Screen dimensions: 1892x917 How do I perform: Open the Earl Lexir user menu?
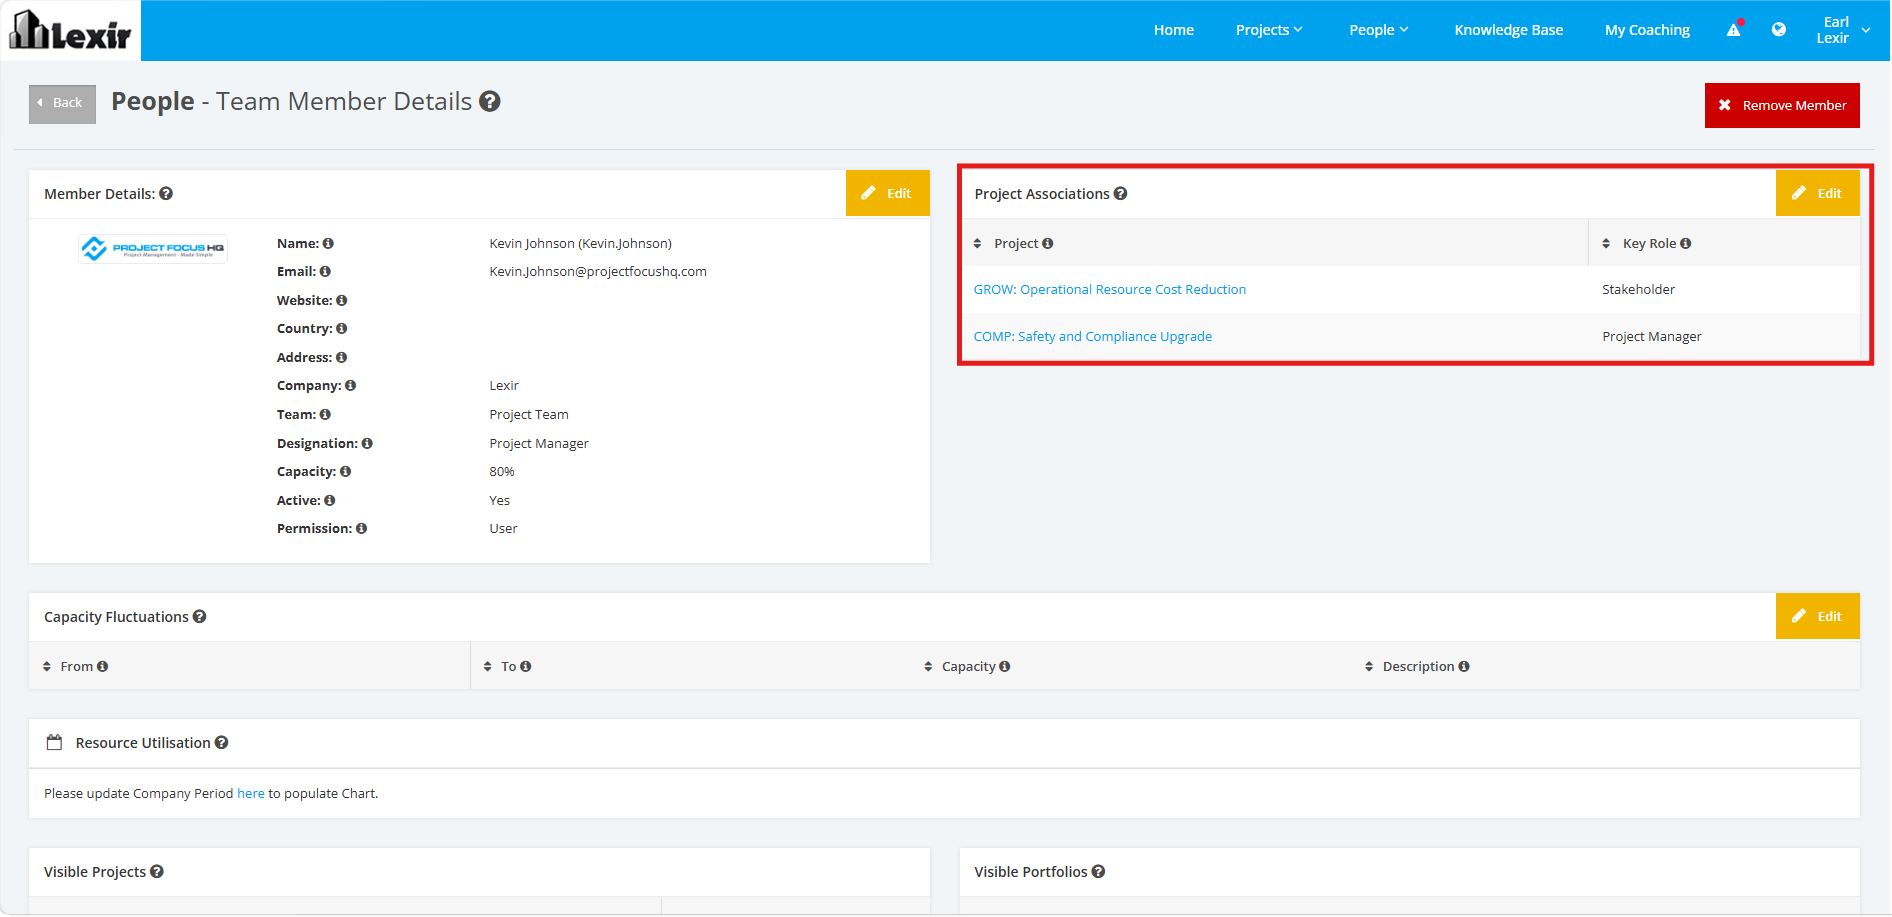point(1843,30)
